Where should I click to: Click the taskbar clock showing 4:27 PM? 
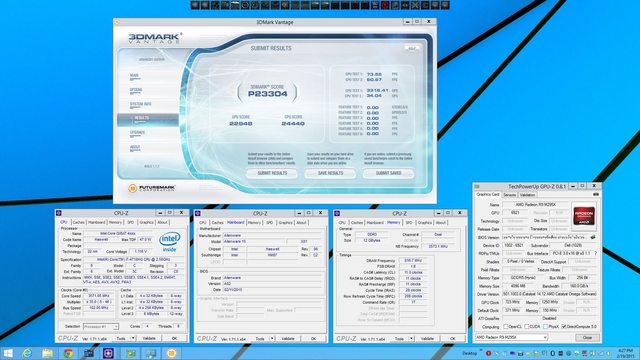625,353
